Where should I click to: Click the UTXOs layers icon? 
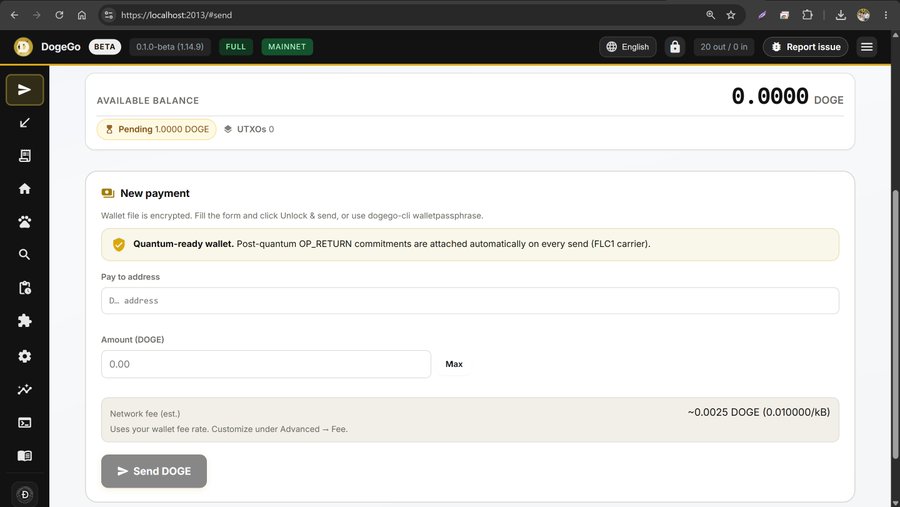click(228, 129)
